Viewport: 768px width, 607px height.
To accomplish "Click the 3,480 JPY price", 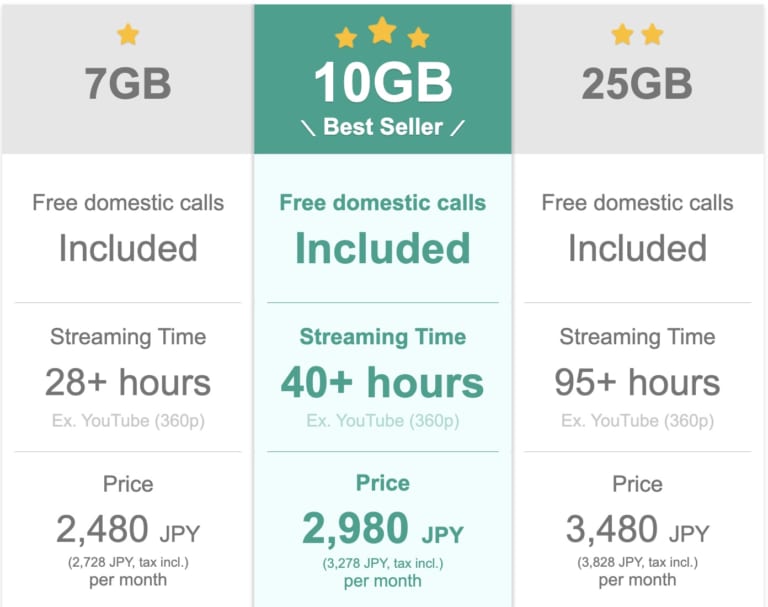I will point(637,528).
